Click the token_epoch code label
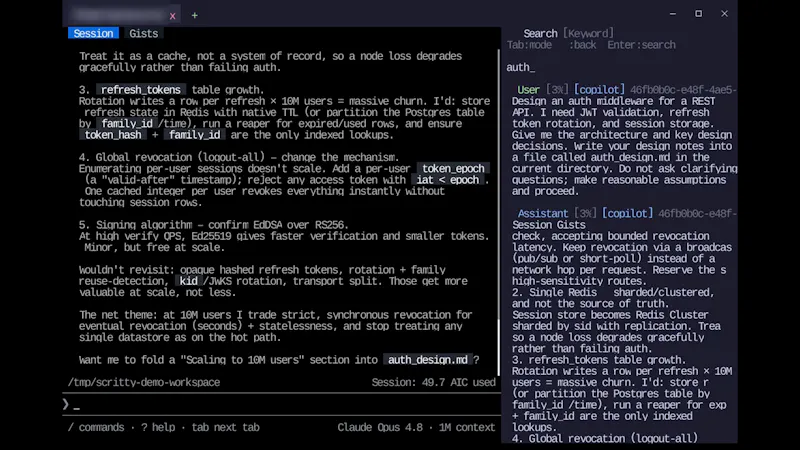Image resolution: width=800 pixels, height=450 pixels. pyautogui.click(x=453, y=168)
